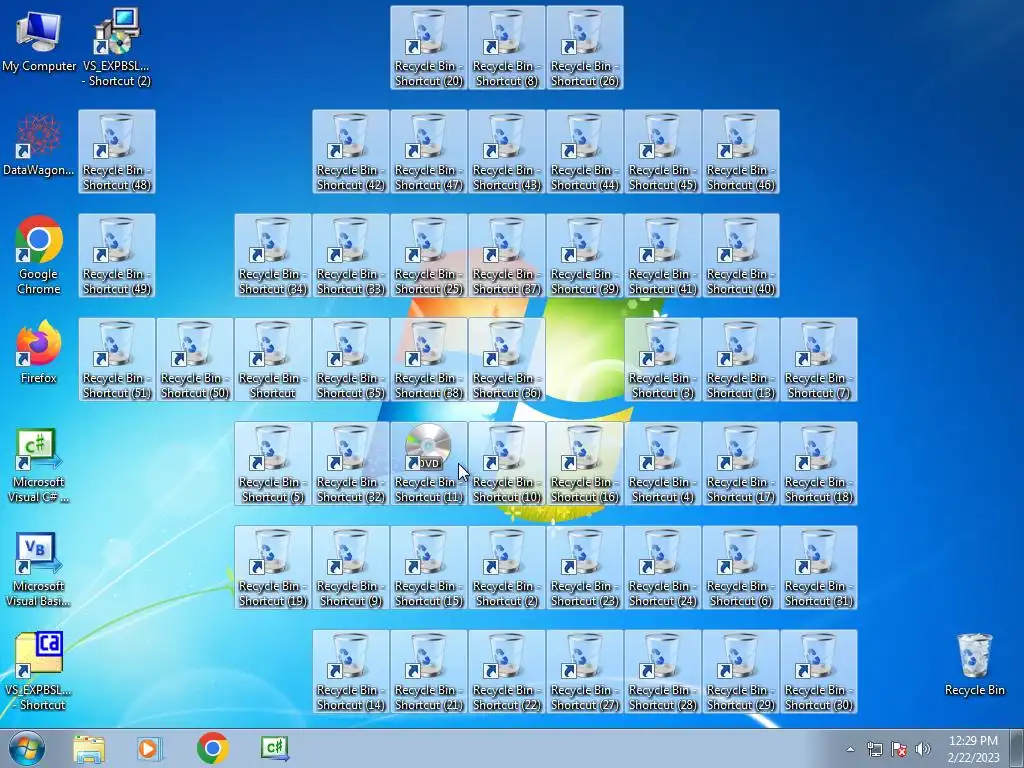Select Recycle Bin Shortcut (4)
The height and width of the screenshot is (768, 1024).
click(662, 464)
